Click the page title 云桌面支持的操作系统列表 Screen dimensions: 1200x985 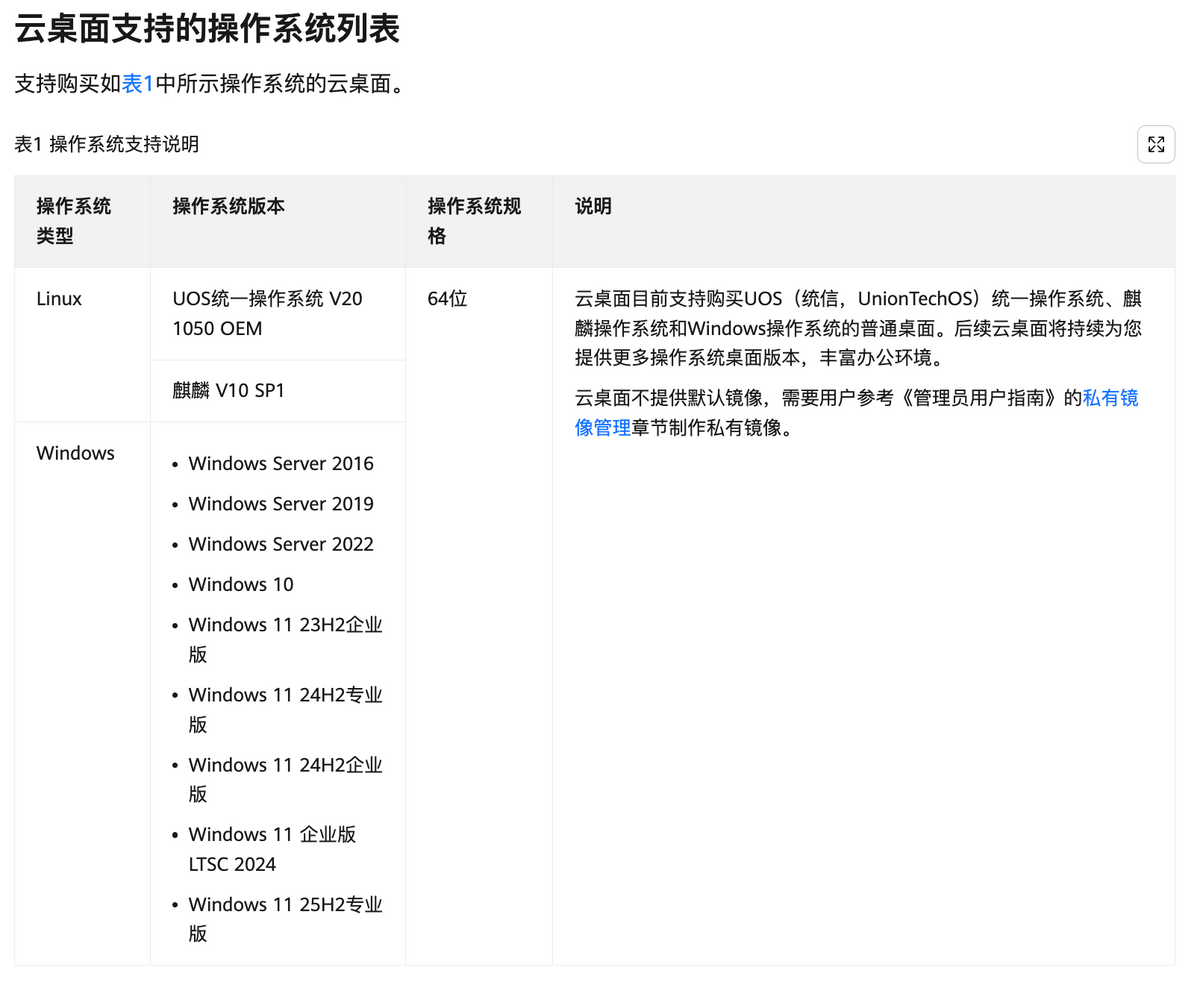[207, 29]
